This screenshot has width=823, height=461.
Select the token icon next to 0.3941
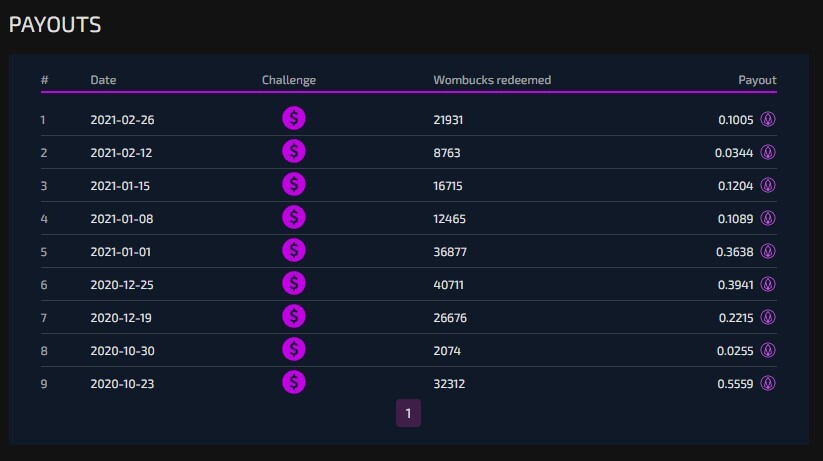(768, 285)
